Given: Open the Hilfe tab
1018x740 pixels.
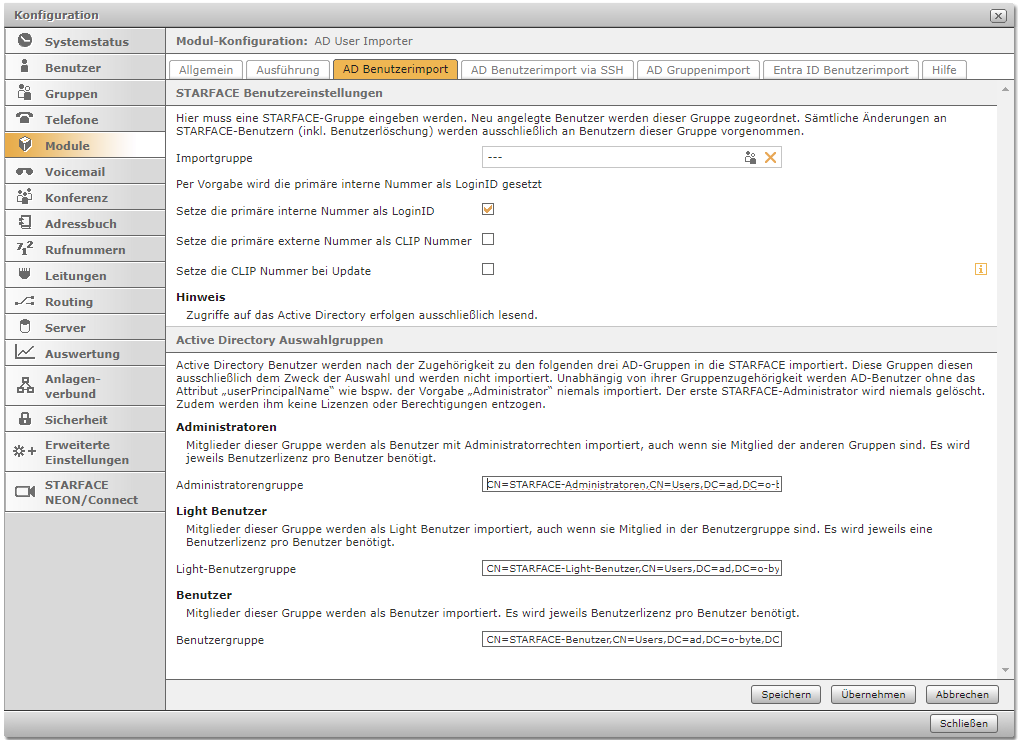Looking at the screenshot, I should point(944,69).
